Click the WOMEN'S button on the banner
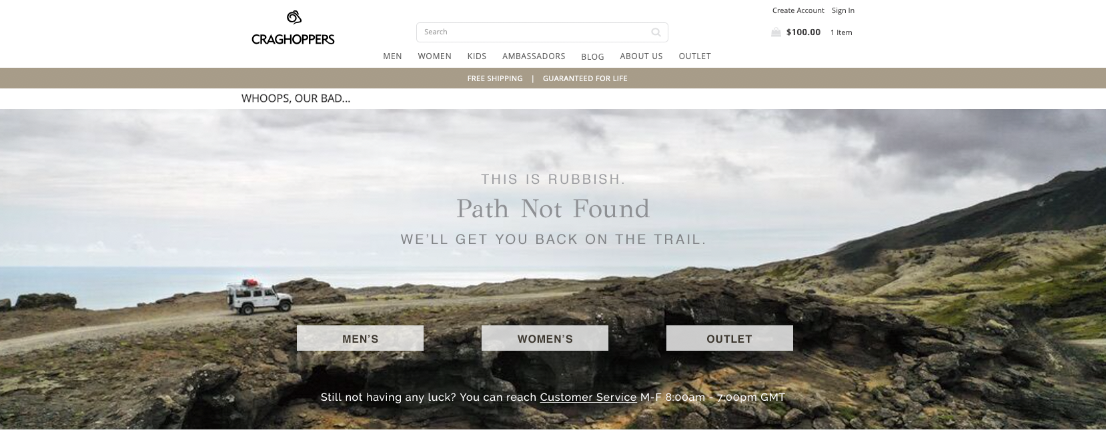The height and width of the screenshot is (439, 1106). tap(545, 338)
